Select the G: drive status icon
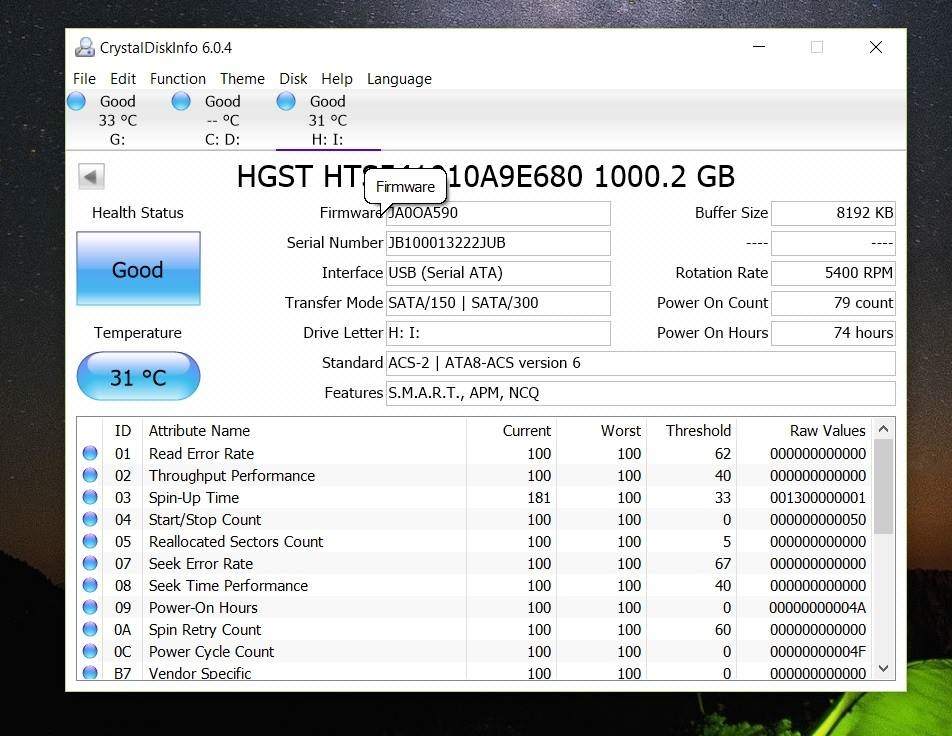 coord(76,101)
